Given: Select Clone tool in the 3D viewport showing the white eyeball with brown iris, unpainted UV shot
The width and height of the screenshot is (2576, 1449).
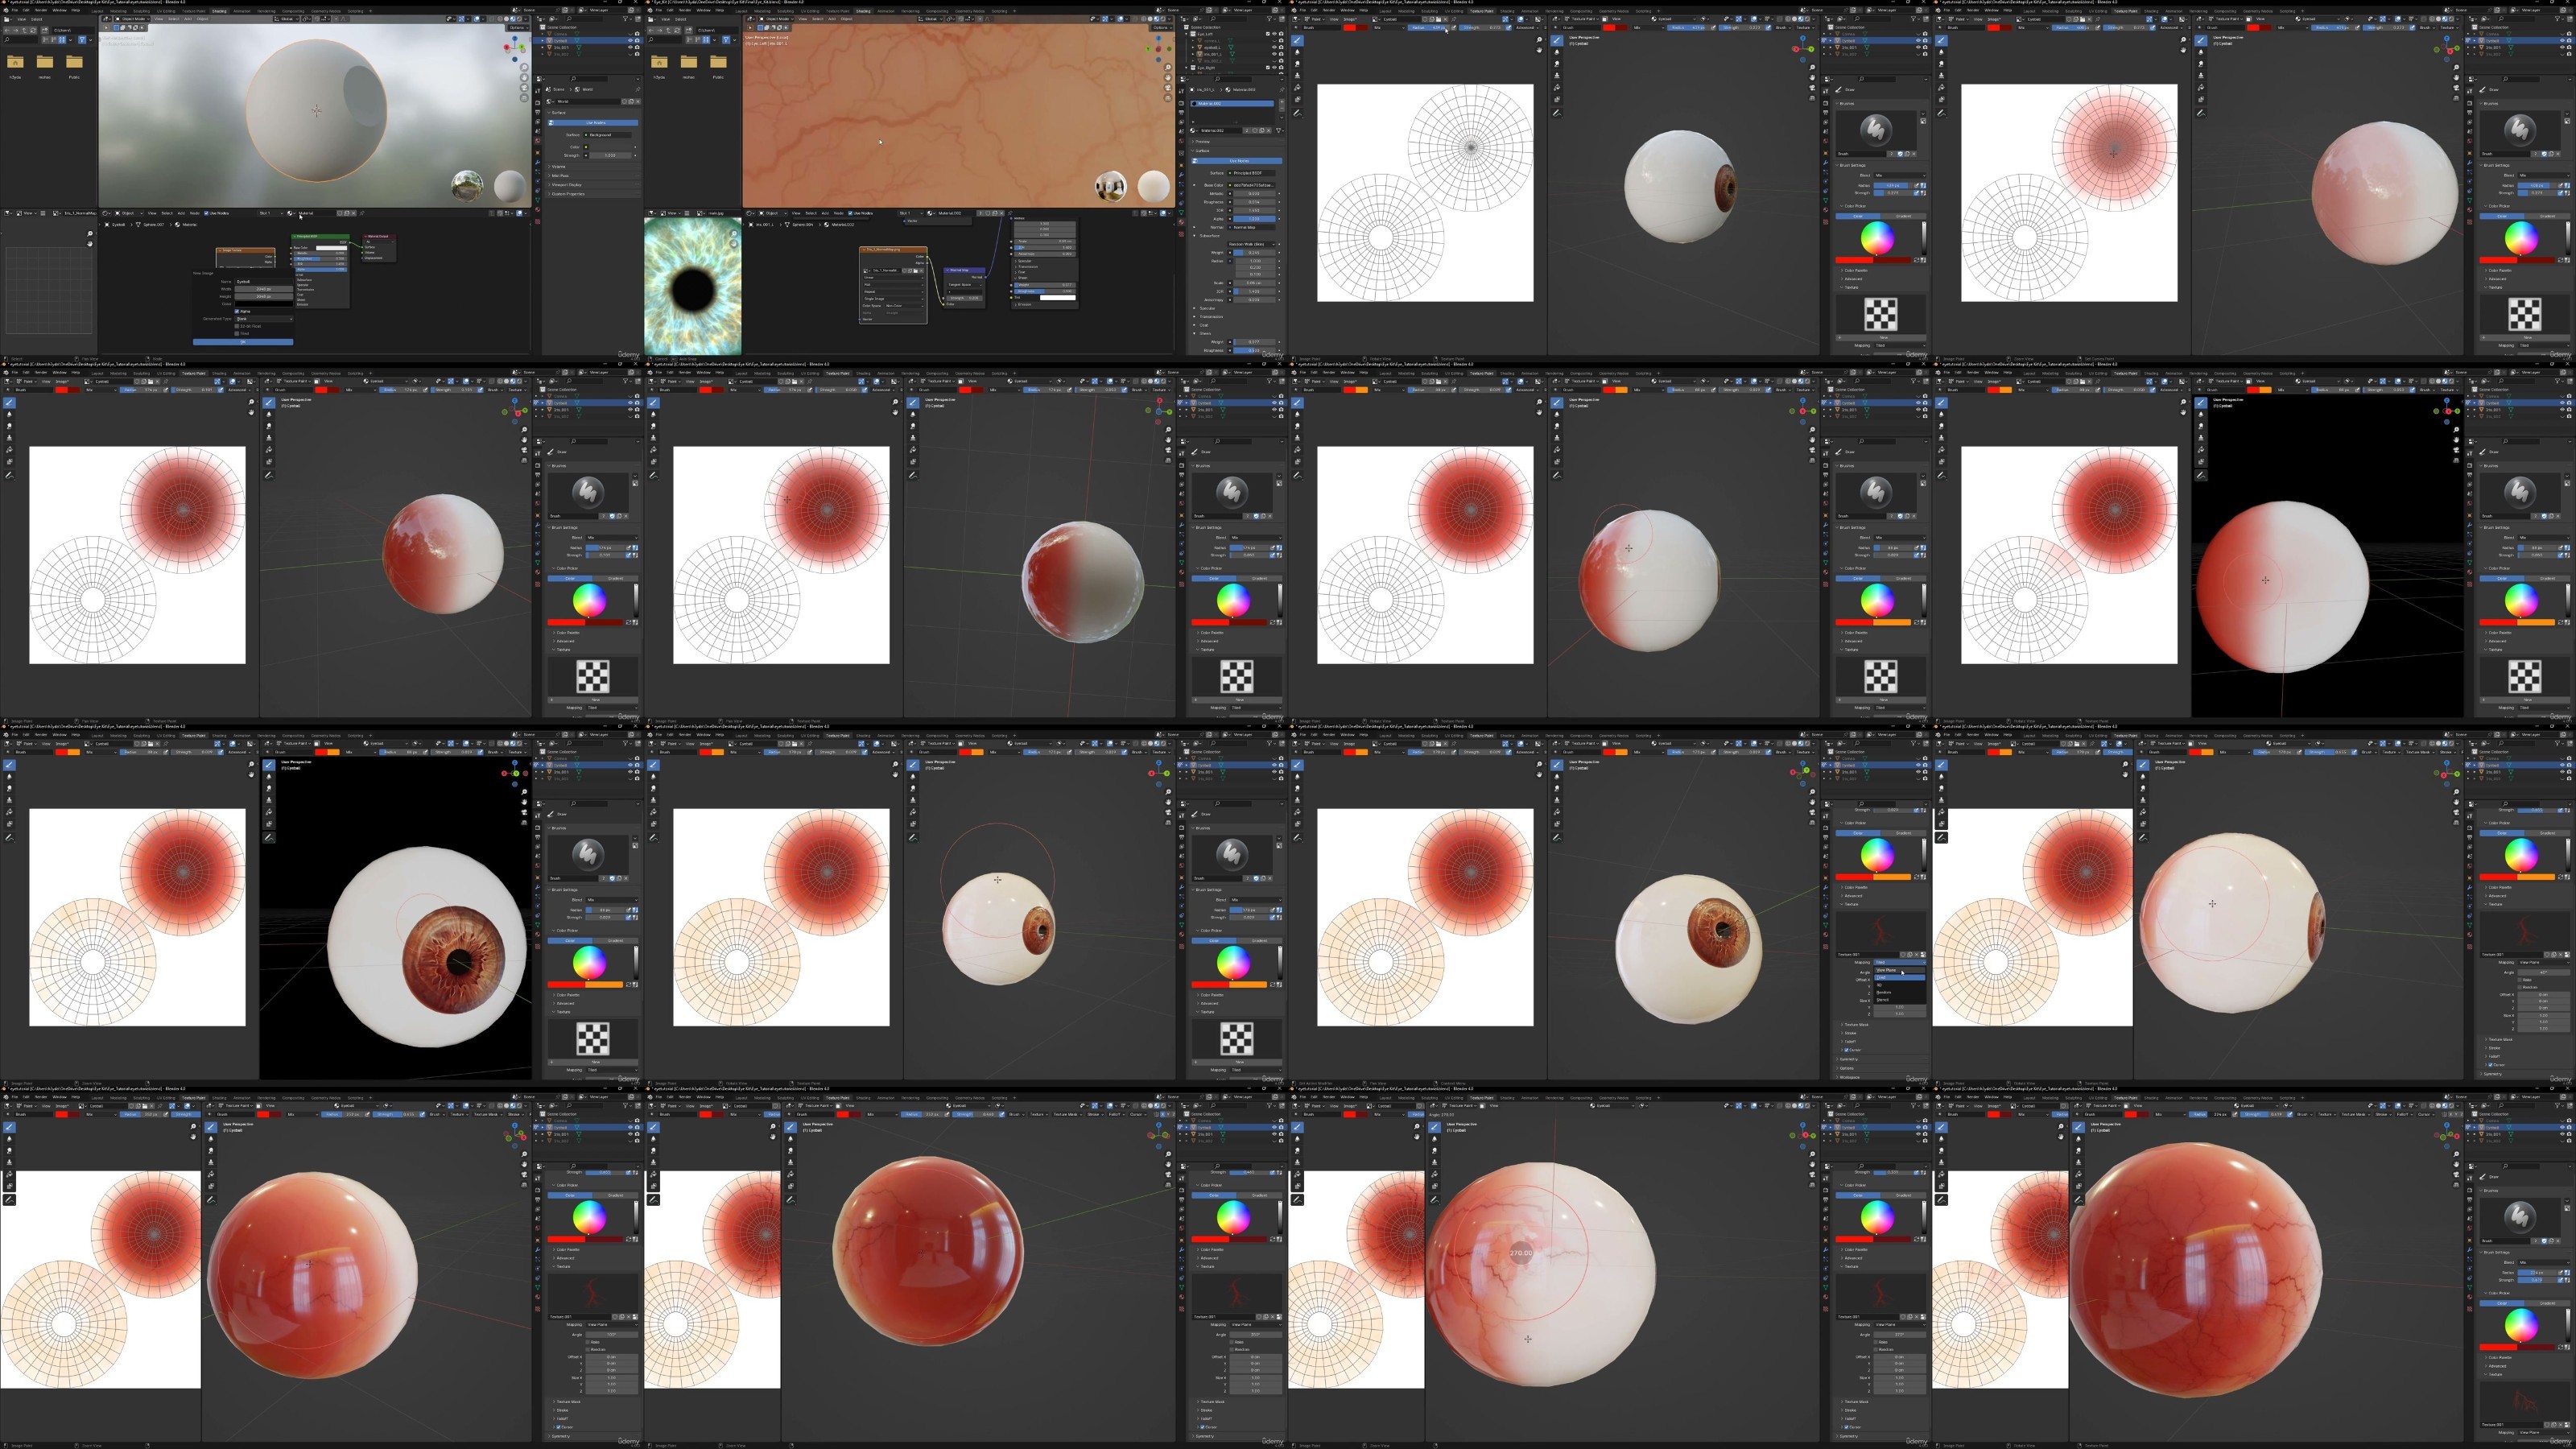Looking at the screenshot, I should point(1557,75).
